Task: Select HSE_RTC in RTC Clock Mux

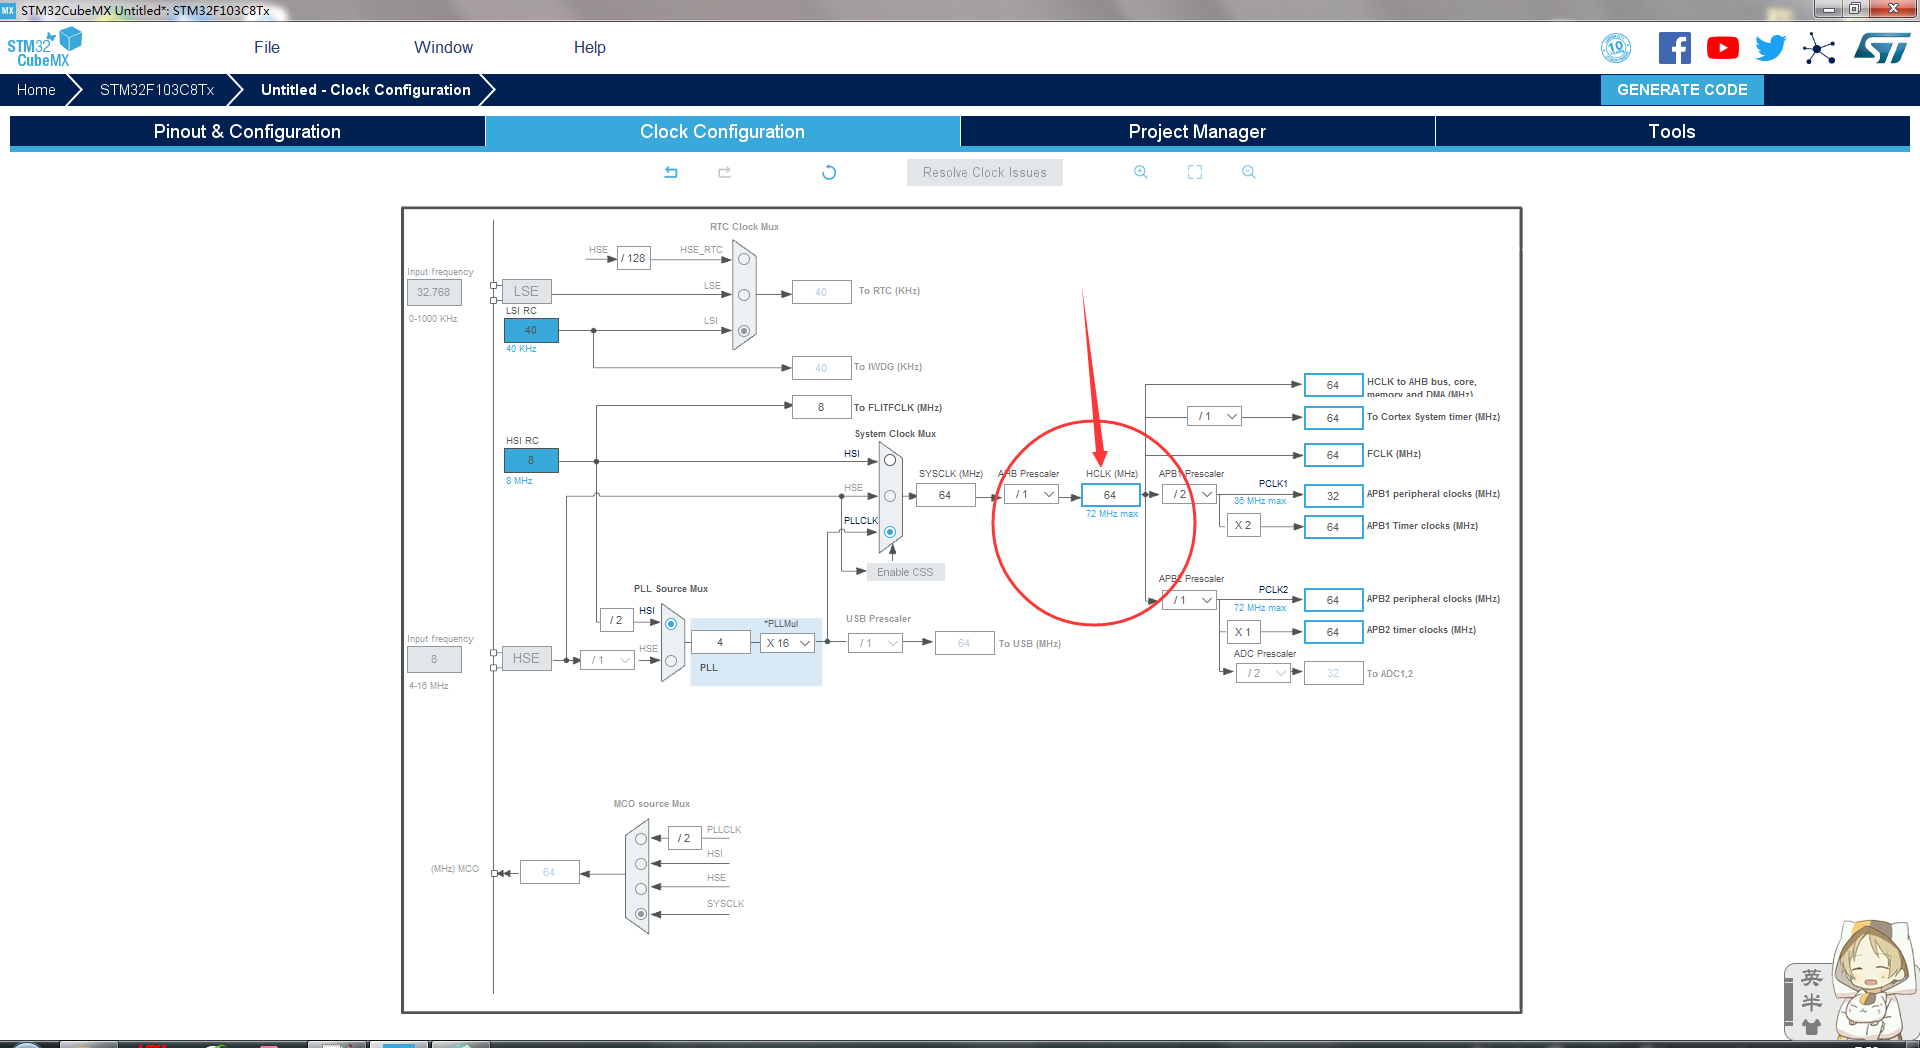Action: pos(744,259)
